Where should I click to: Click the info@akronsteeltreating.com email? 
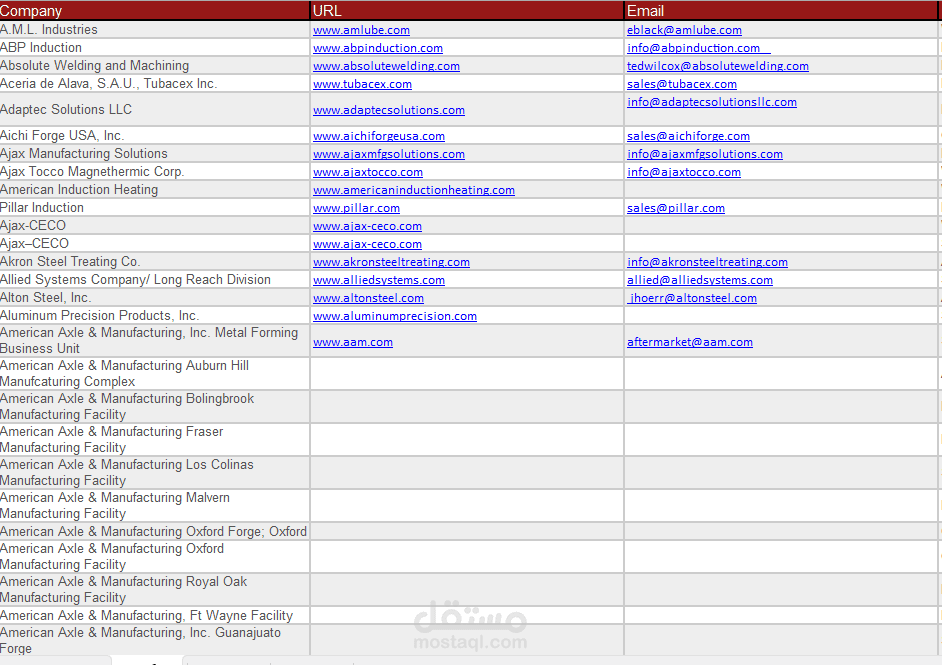[x=707, y=263]
